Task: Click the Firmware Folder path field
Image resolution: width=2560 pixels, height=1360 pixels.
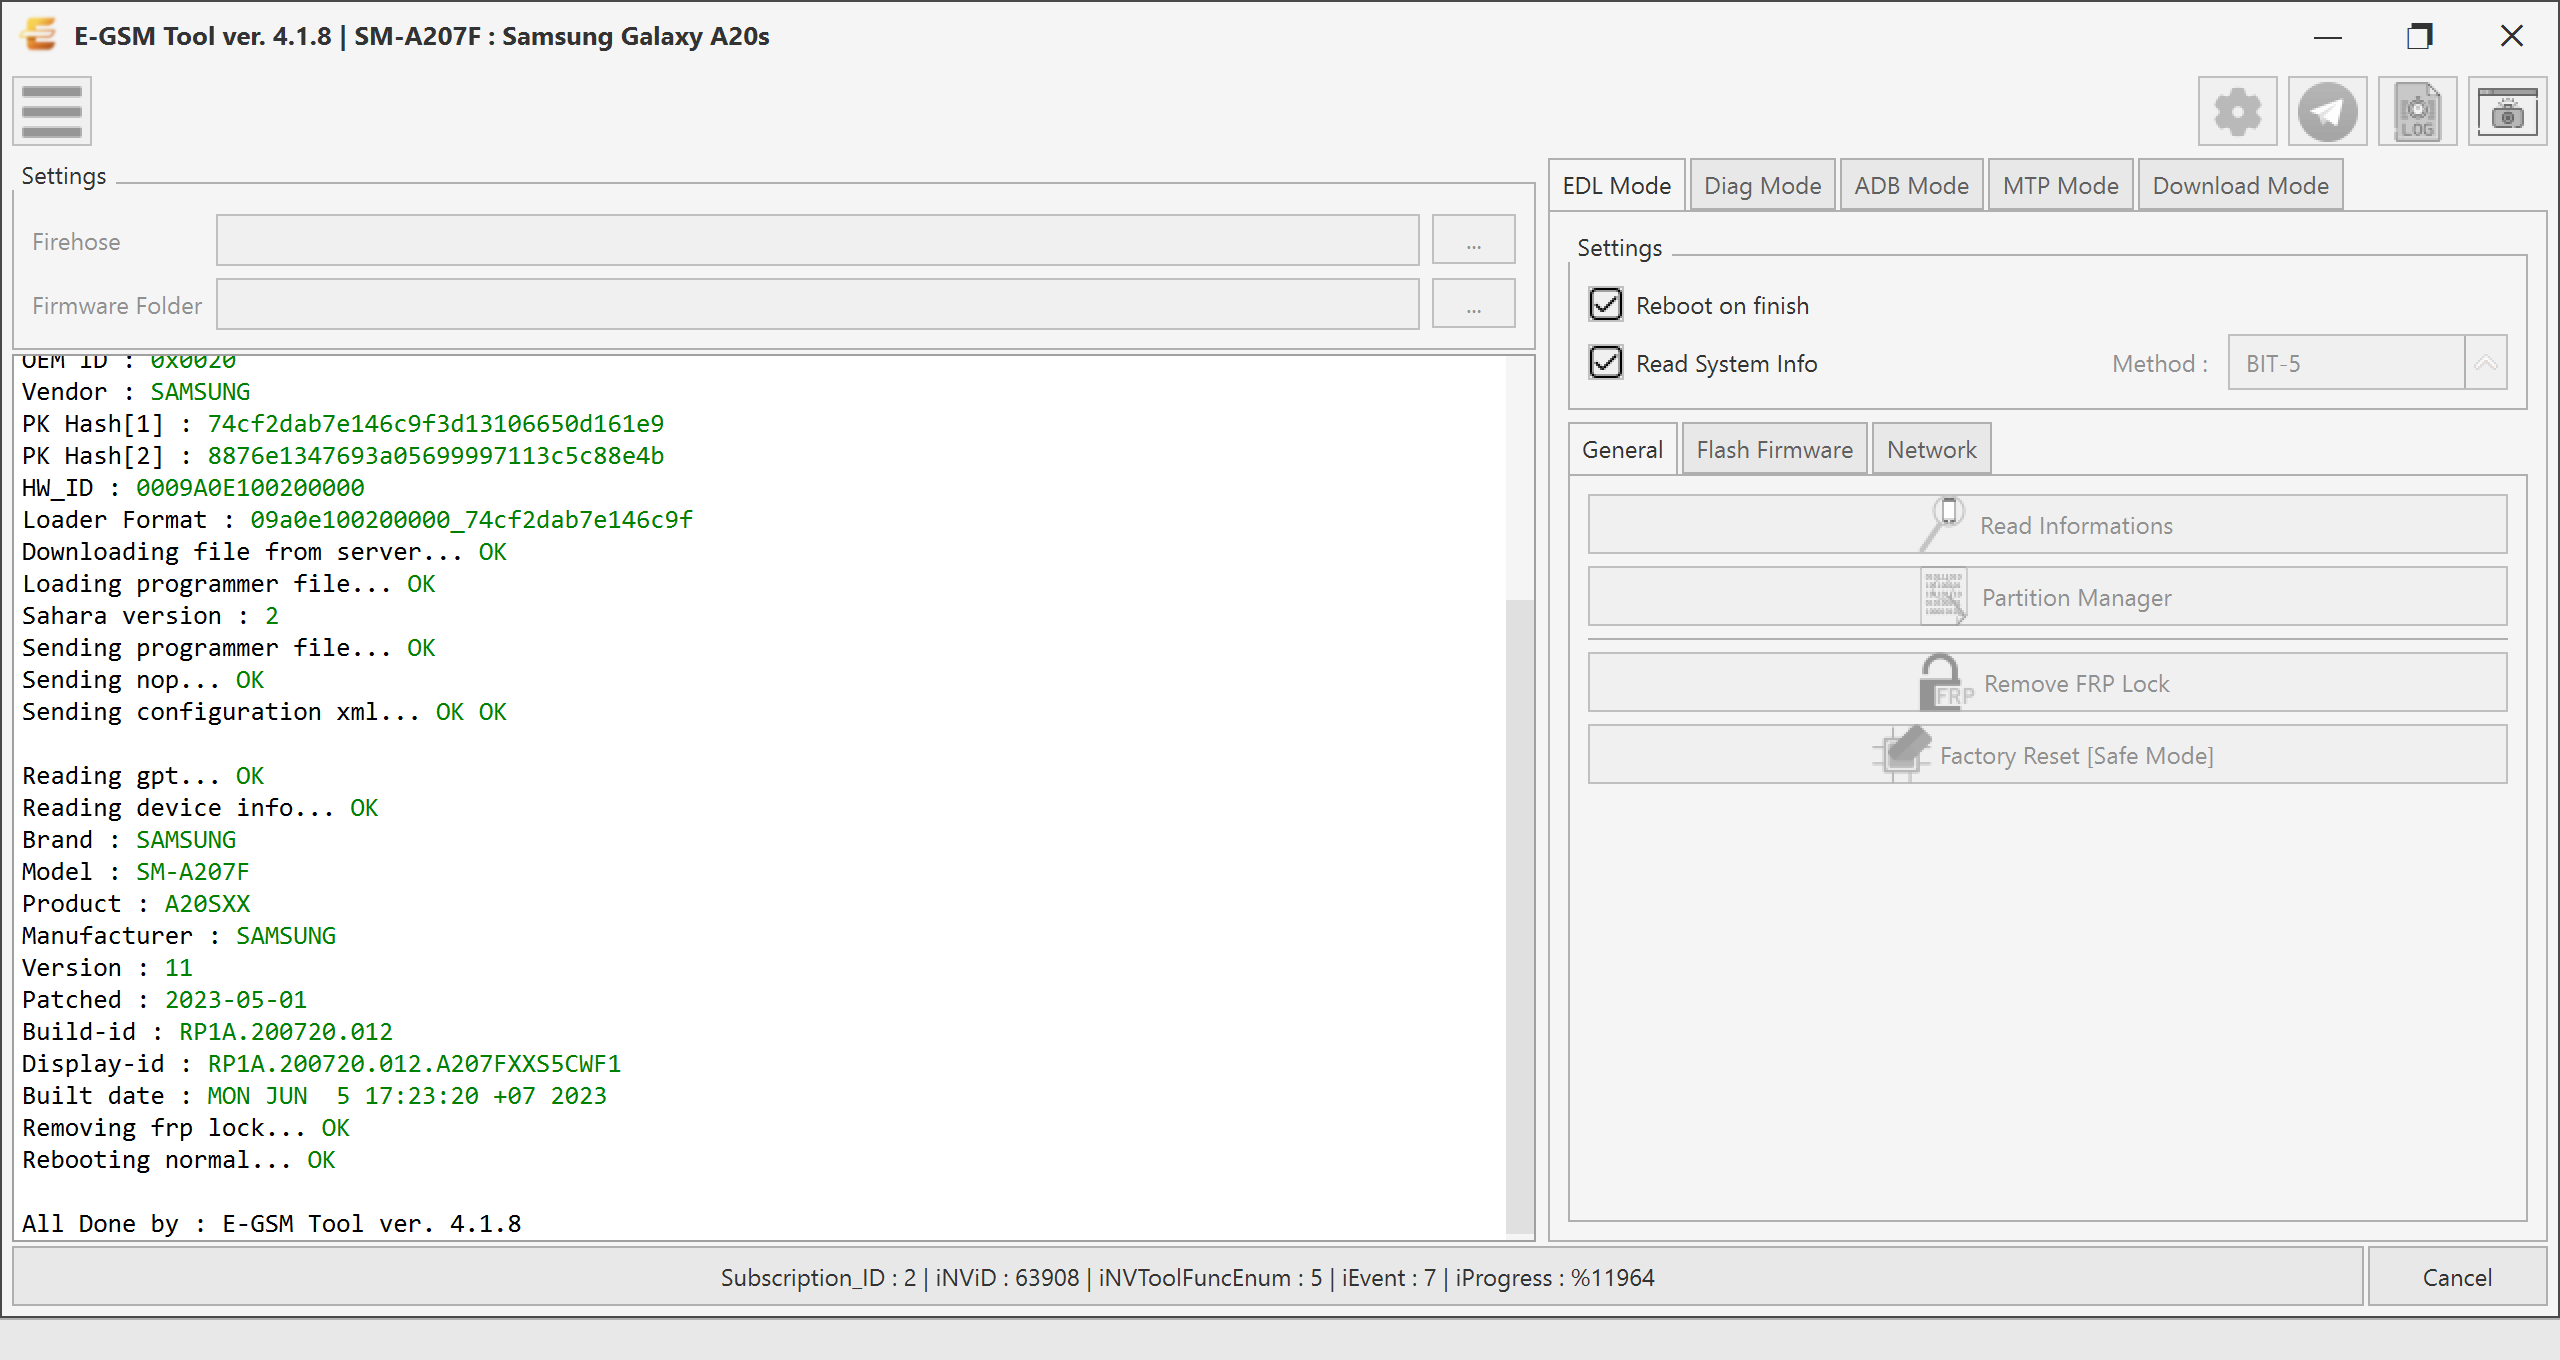Action: [817, 305]
